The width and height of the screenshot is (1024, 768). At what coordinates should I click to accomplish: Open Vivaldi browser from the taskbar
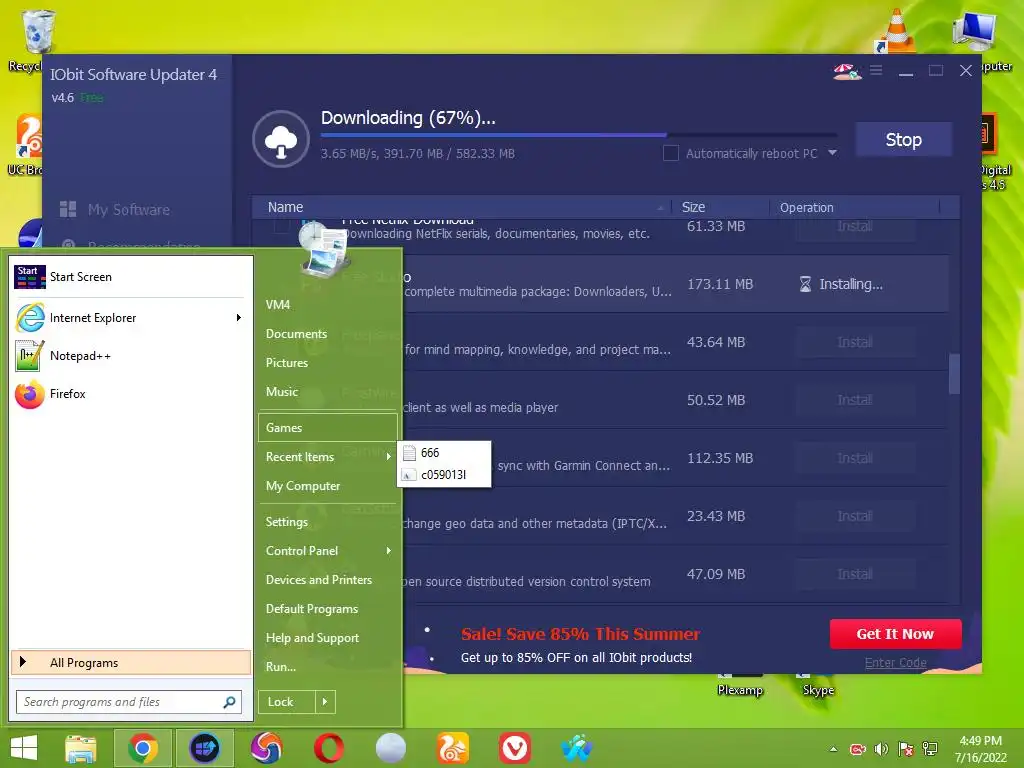[x=515, y=748]
